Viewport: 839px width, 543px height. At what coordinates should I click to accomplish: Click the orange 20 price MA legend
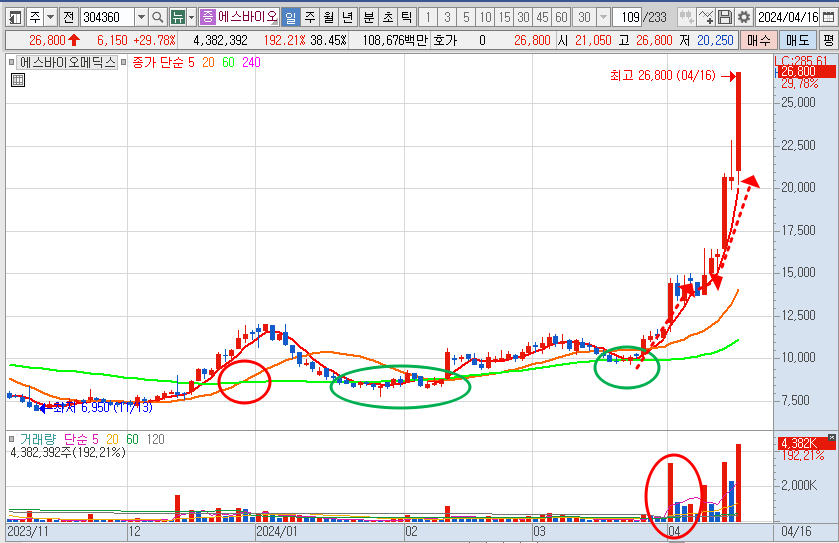point(208,63)
